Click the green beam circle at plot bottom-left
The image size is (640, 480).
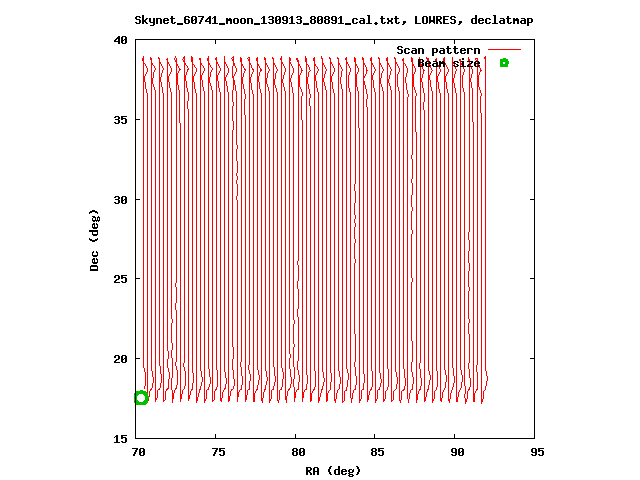141,398
